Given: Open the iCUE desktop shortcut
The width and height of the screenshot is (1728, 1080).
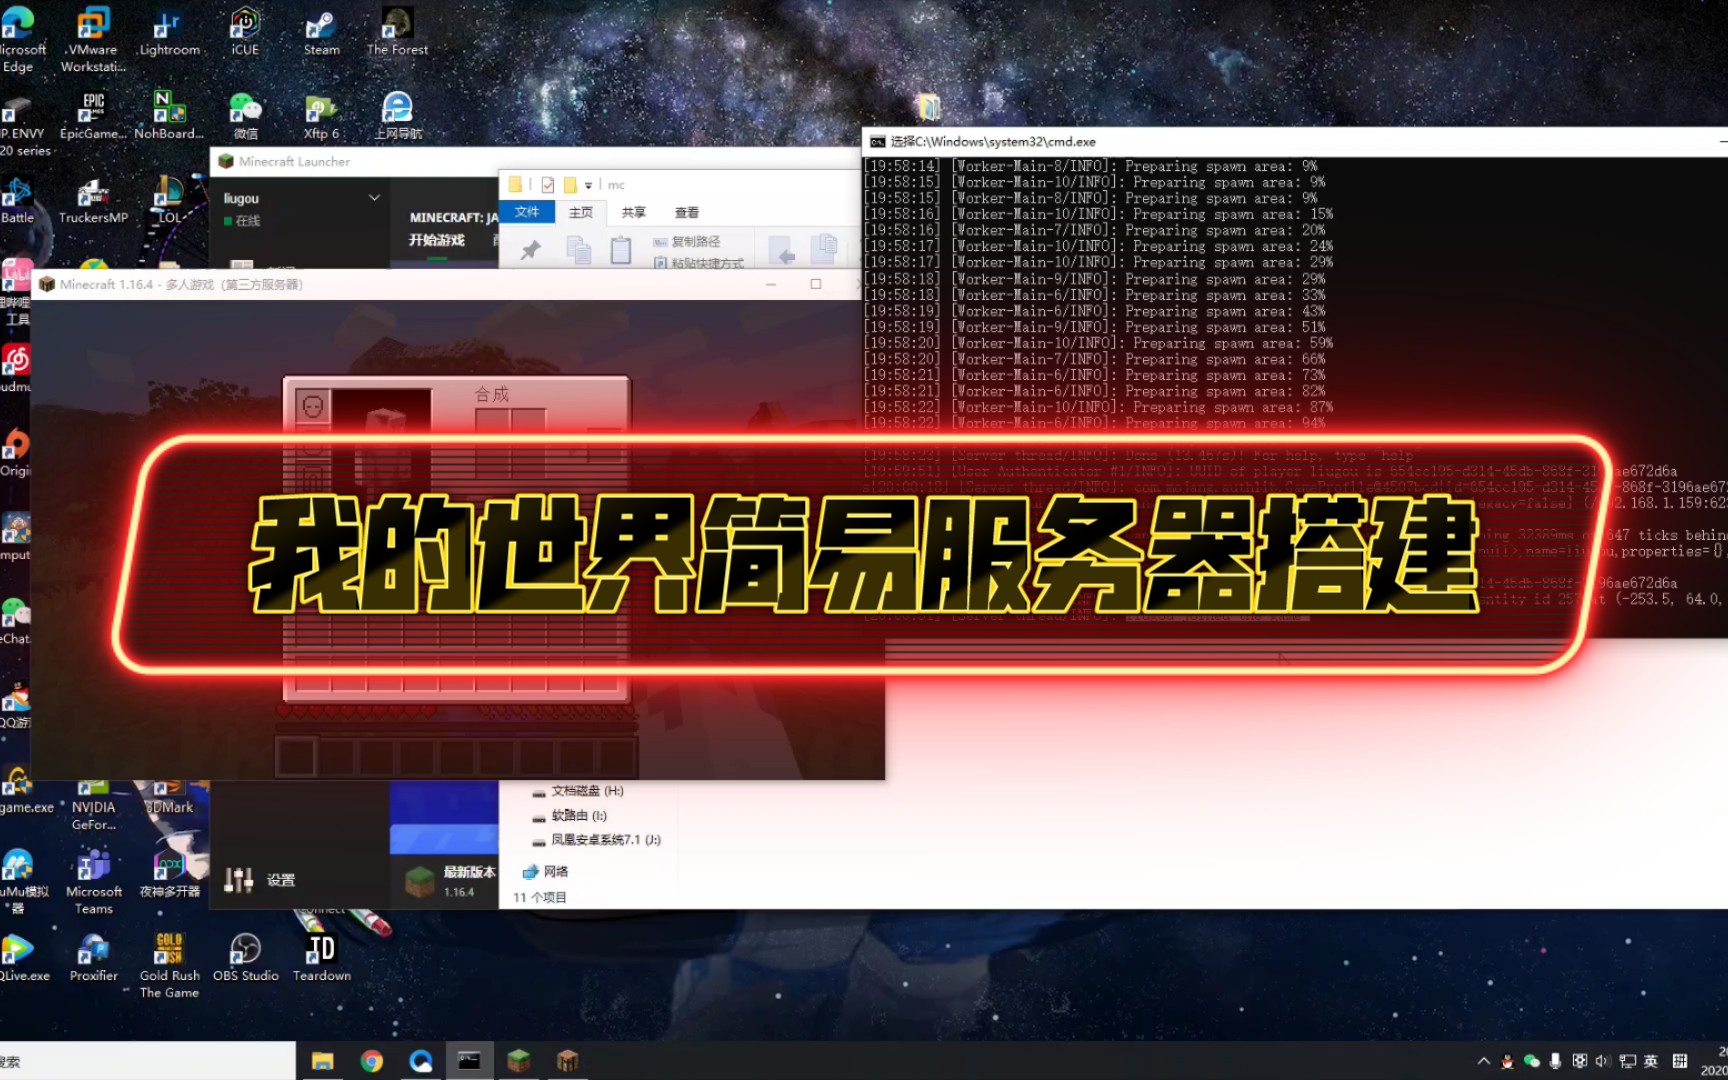Looking at the screenshot, I should point(245,32).
